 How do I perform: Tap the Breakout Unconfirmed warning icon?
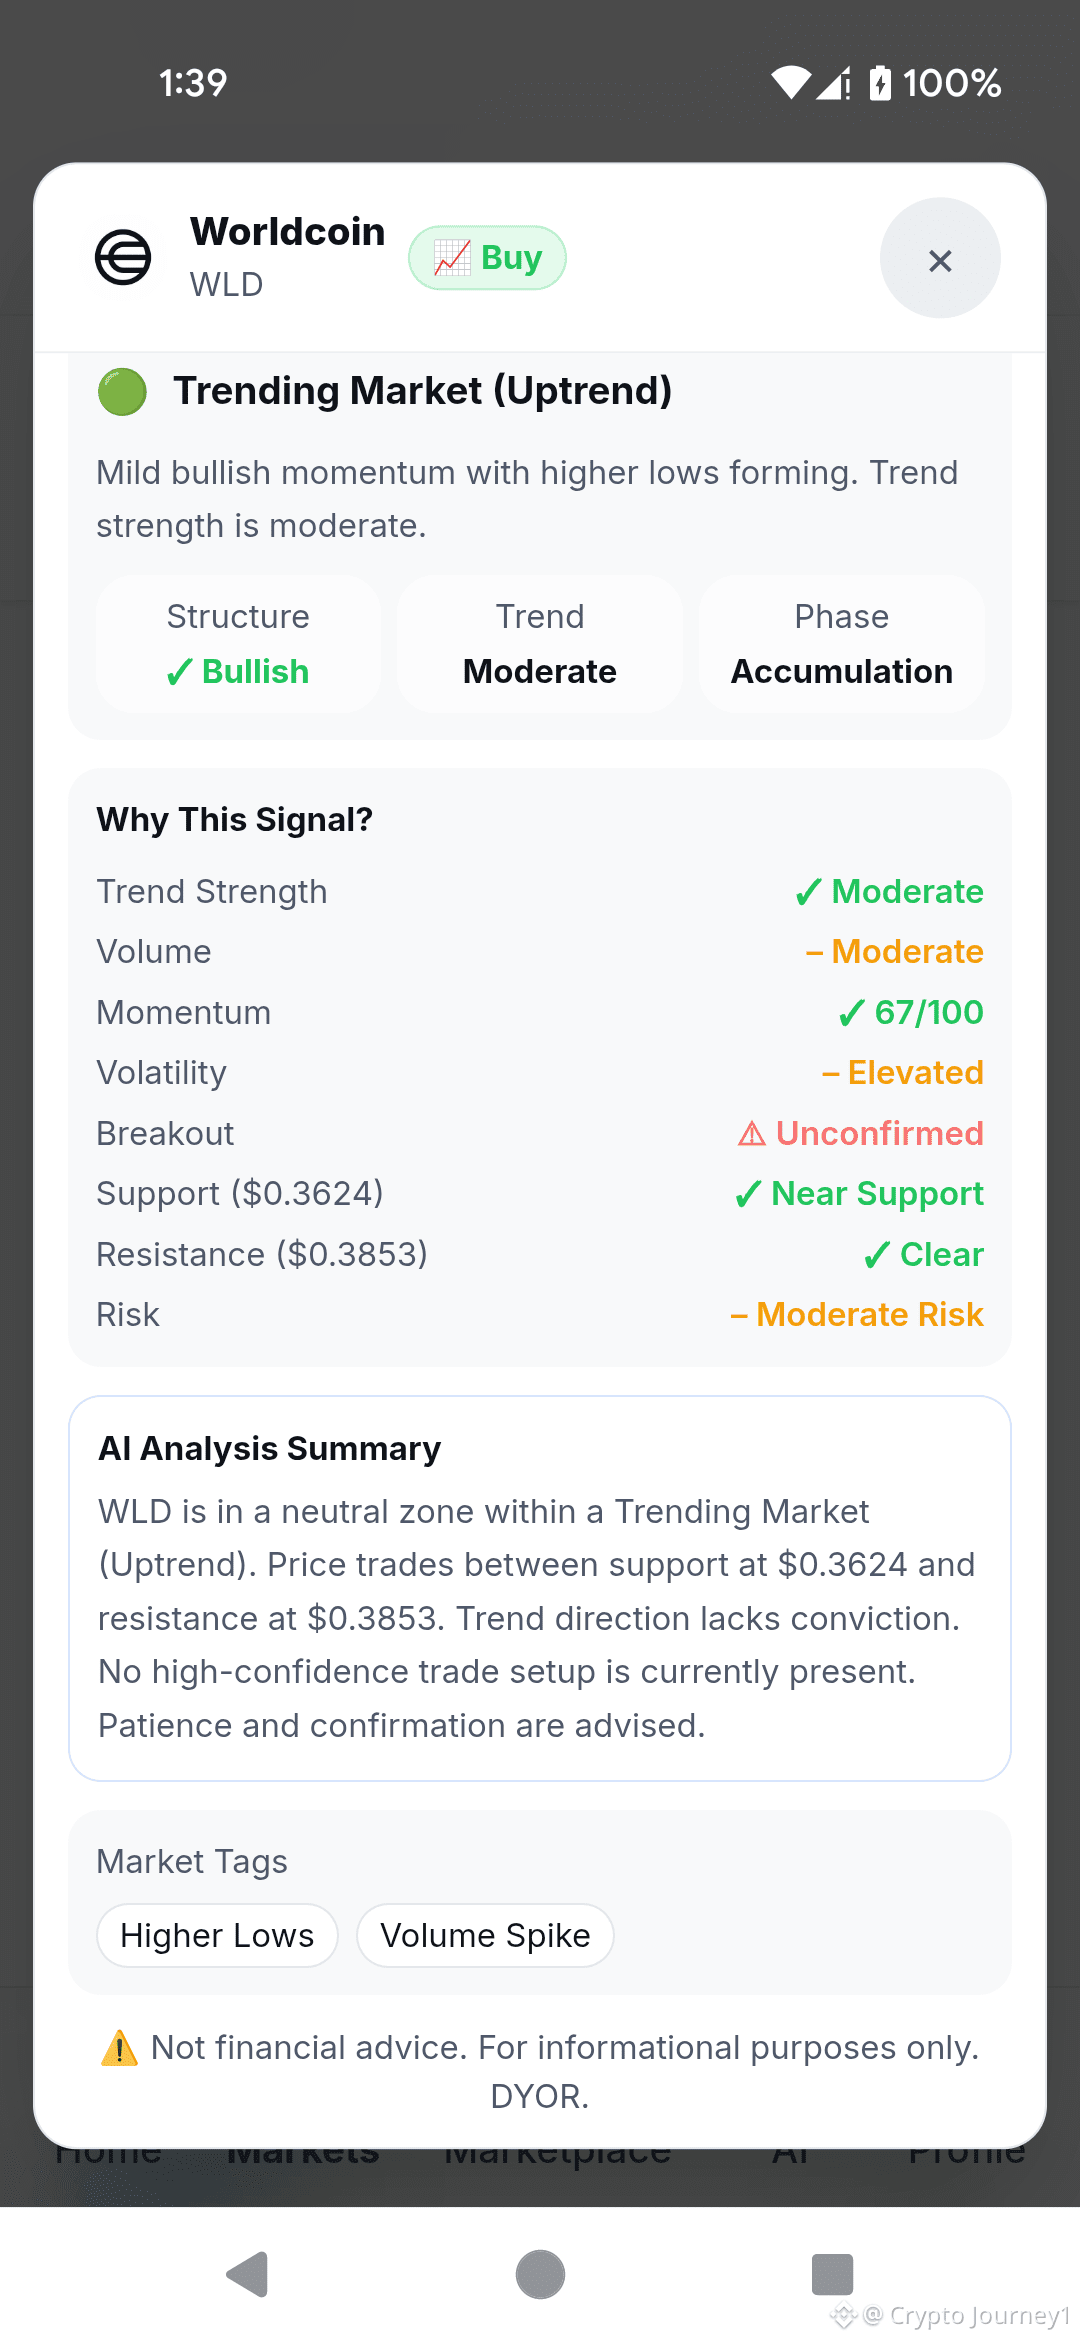click(751, 1134)
